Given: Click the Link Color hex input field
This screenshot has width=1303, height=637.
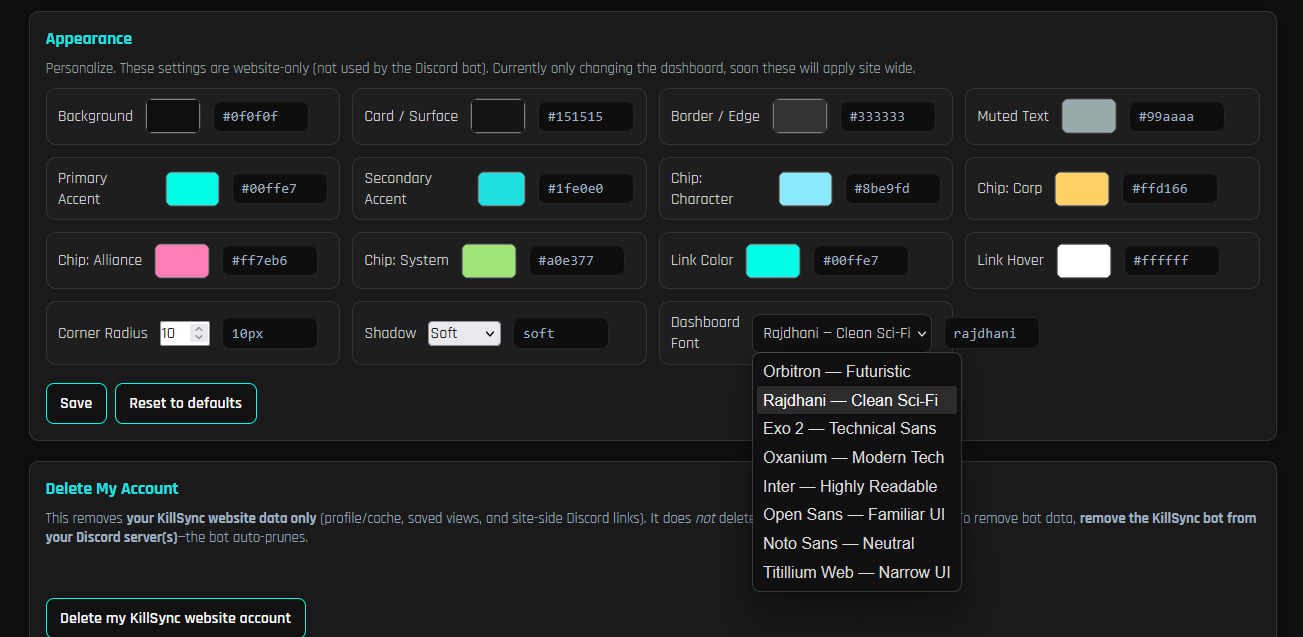Looking at the screenshot, I should pyautogui.click(x=860, y=261).
